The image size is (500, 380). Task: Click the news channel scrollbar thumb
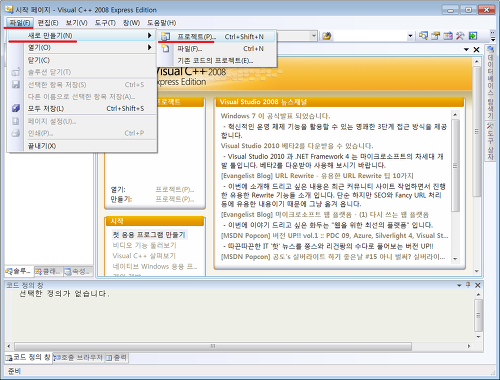pyautogui.click(x=455, y=165)
